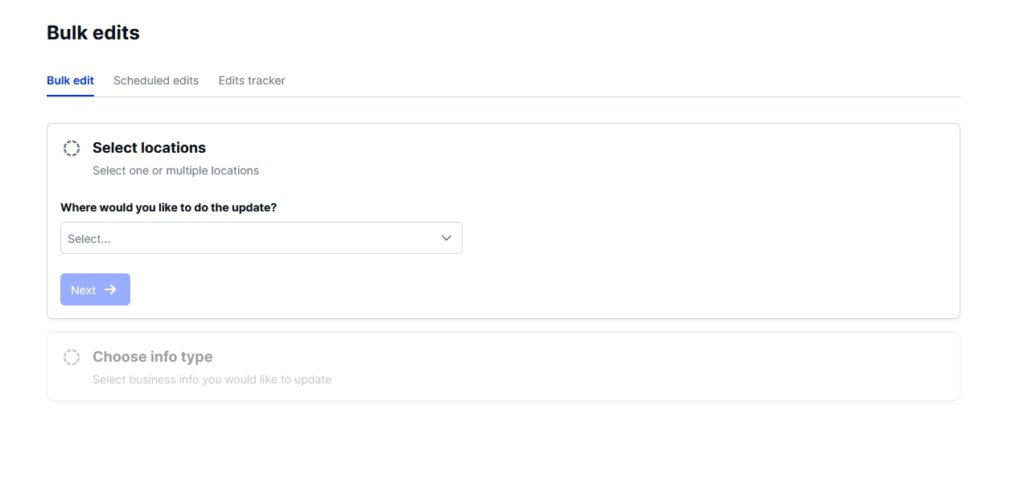Open the location dropdown field
The width and height of the screenshot is (1024, 504).
tap(261, 238)
